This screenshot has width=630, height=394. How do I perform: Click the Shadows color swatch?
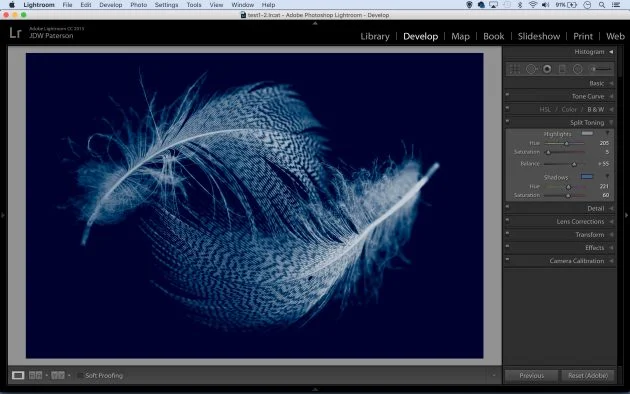pyautogui.click(x=587, y=176)
